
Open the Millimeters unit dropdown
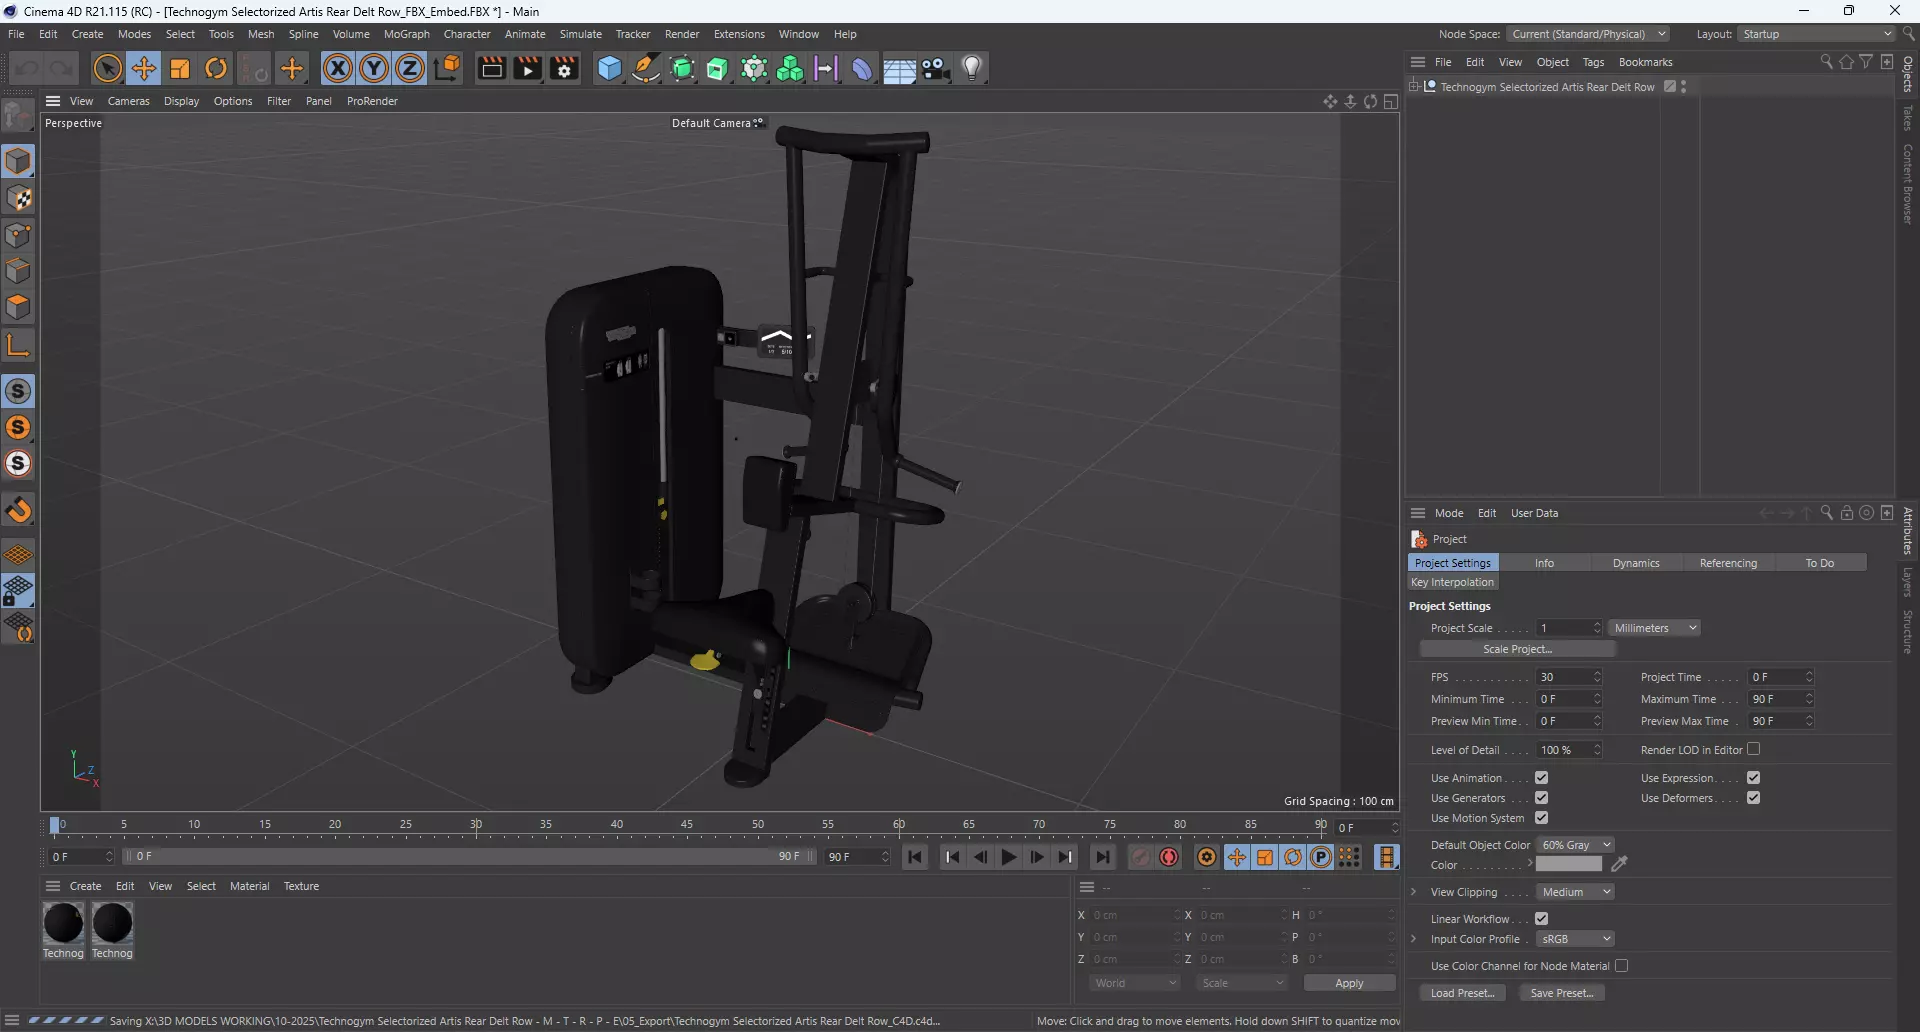click(1655, 628)
